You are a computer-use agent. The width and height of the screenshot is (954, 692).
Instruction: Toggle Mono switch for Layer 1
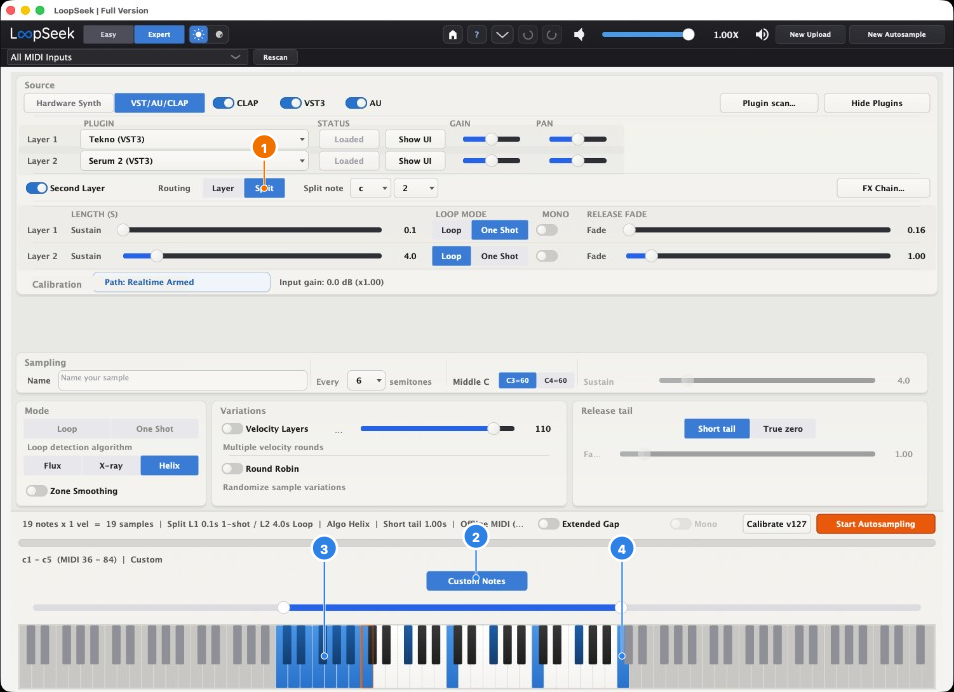547,230
